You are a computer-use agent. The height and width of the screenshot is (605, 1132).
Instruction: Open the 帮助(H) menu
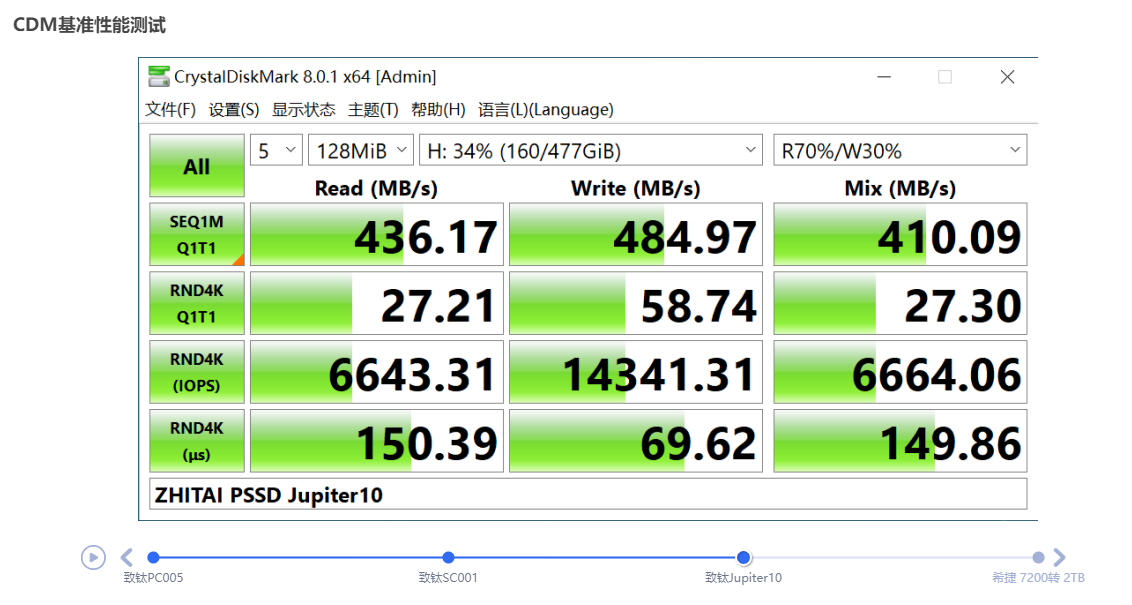[438, 110]
